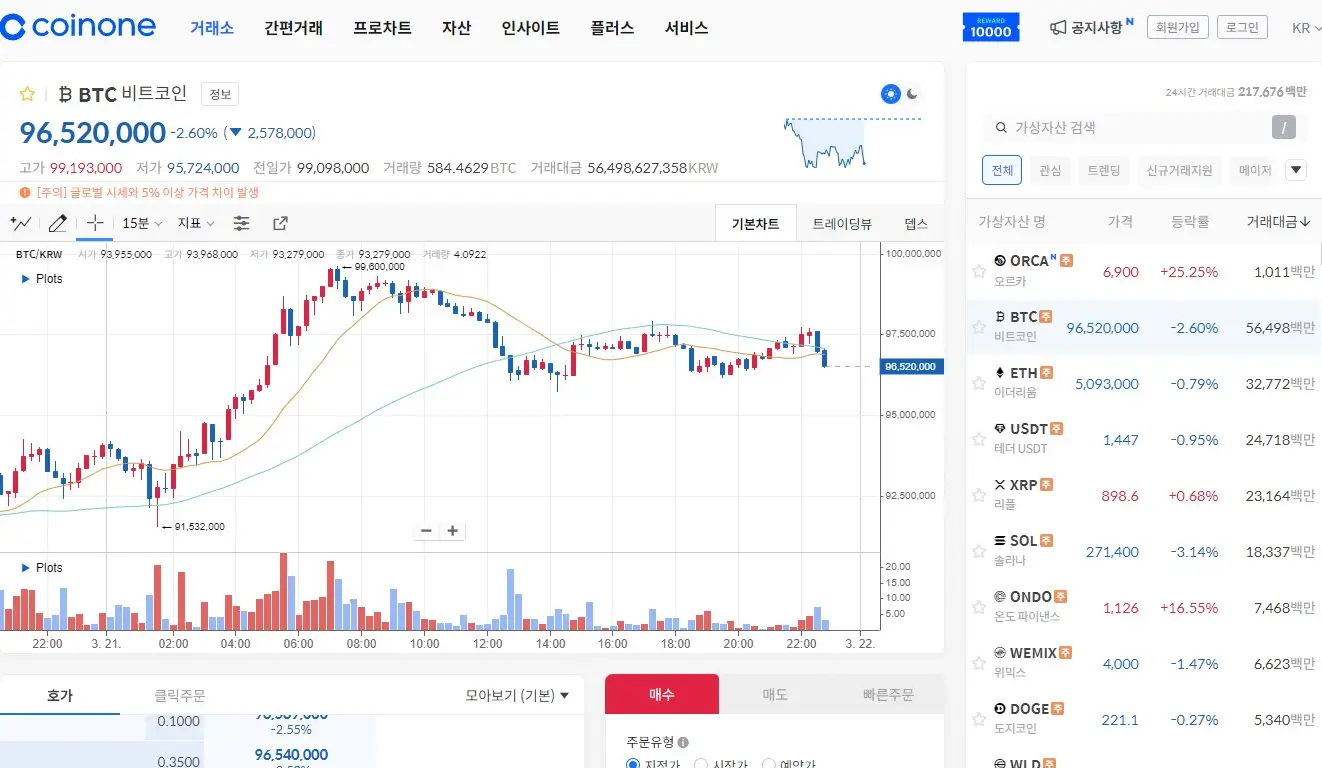Open chart in new window icon
The image size is (1322, 768).
pos(281,223)
